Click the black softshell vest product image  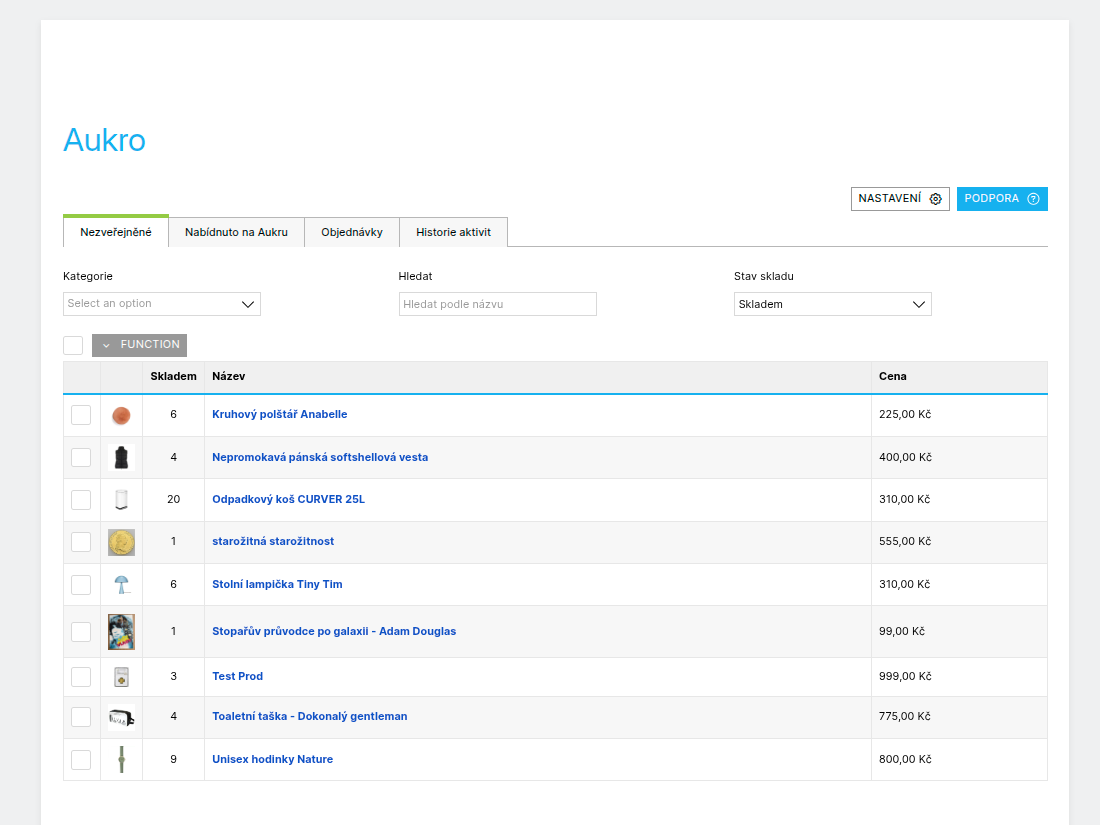pyautogui.click(x=121, y=458)
